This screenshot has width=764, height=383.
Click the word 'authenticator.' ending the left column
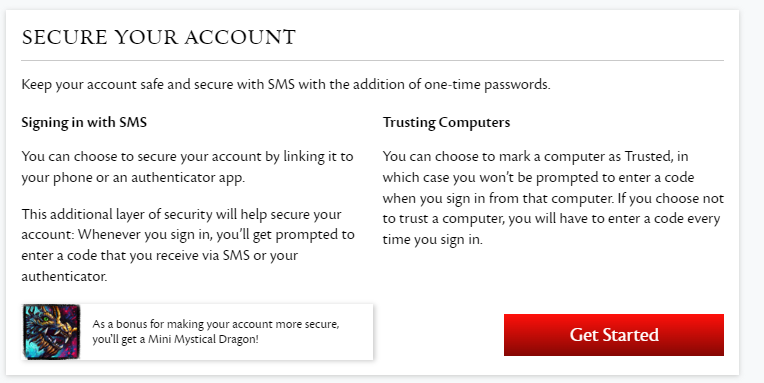64,276
